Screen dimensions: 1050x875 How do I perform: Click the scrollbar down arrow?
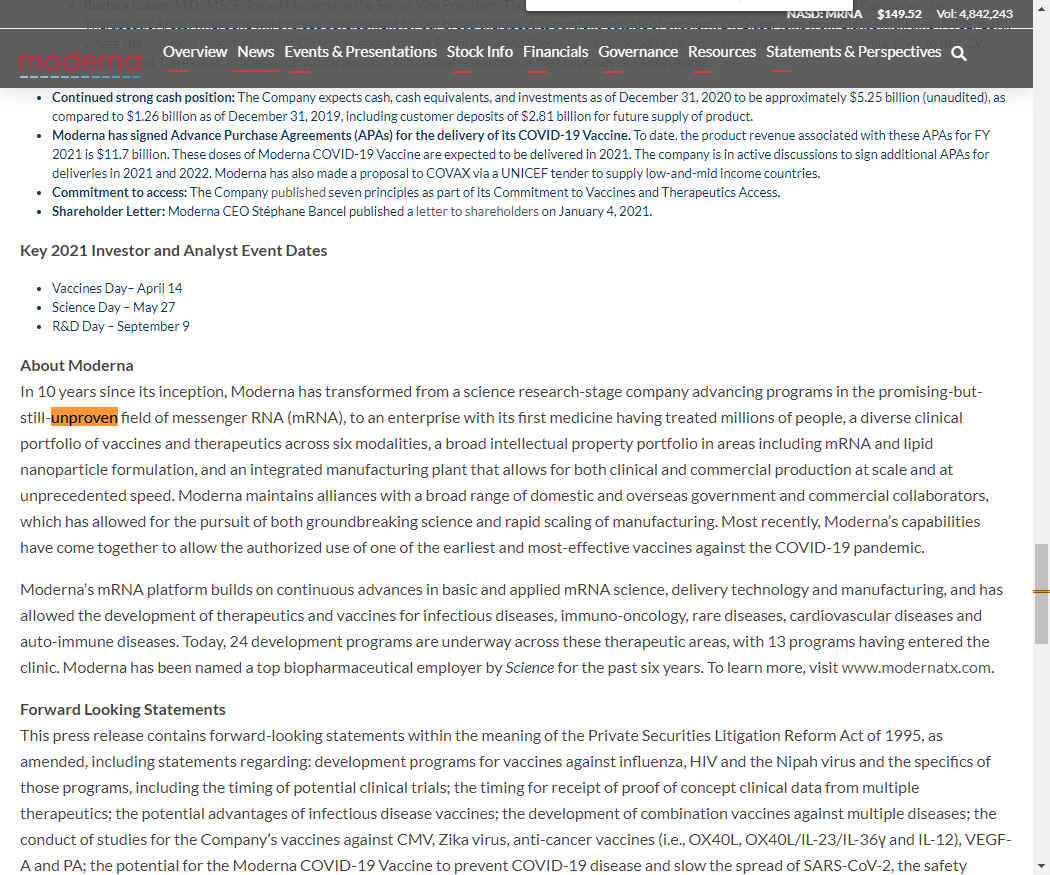(1041, 866)
